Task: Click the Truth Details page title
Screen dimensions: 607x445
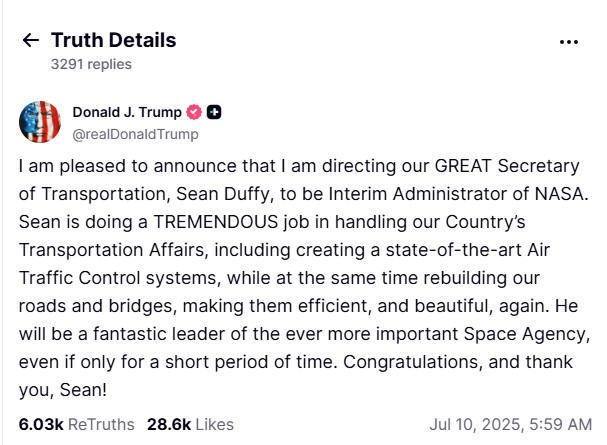Action: 113,40
